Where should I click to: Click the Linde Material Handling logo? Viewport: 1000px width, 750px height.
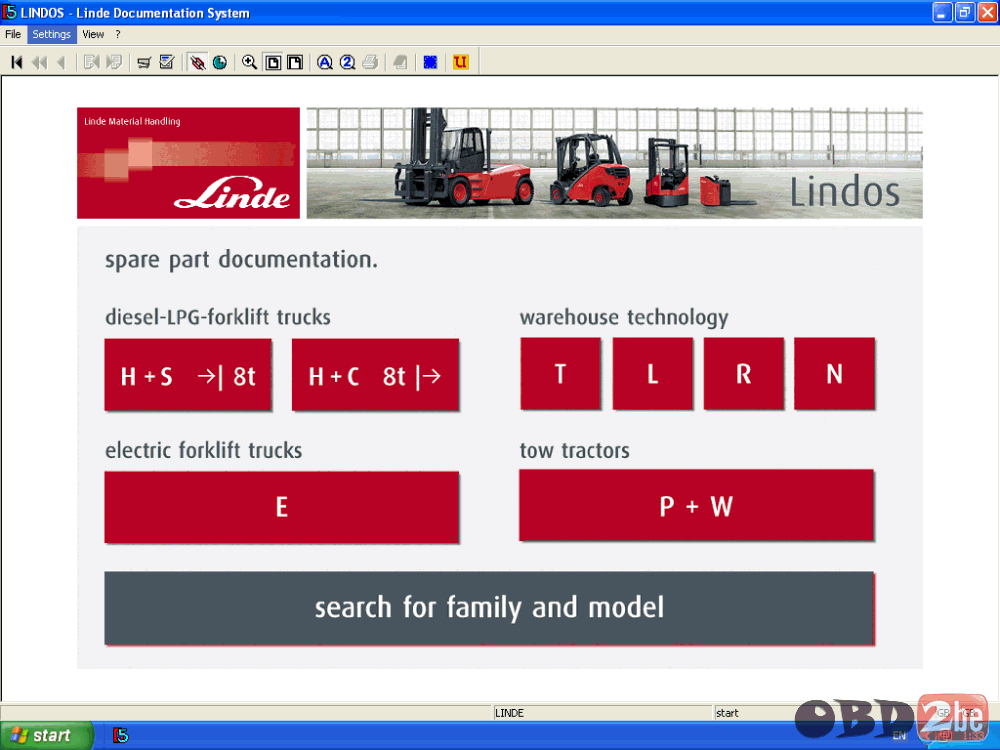188,163
